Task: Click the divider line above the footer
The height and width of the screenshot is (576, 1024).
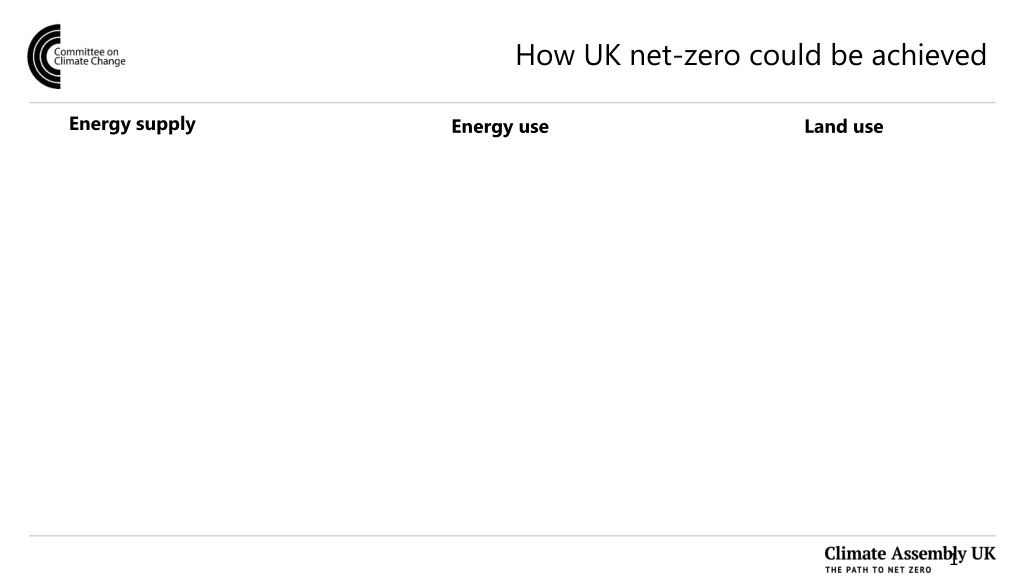Action: pyautogui.click(x=512, y=536)
